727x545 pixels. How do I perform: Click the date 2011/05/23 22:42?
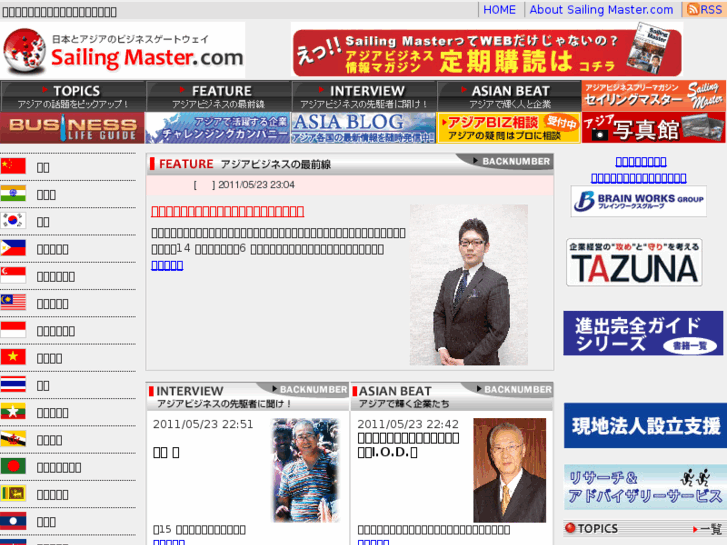point(408,424)
